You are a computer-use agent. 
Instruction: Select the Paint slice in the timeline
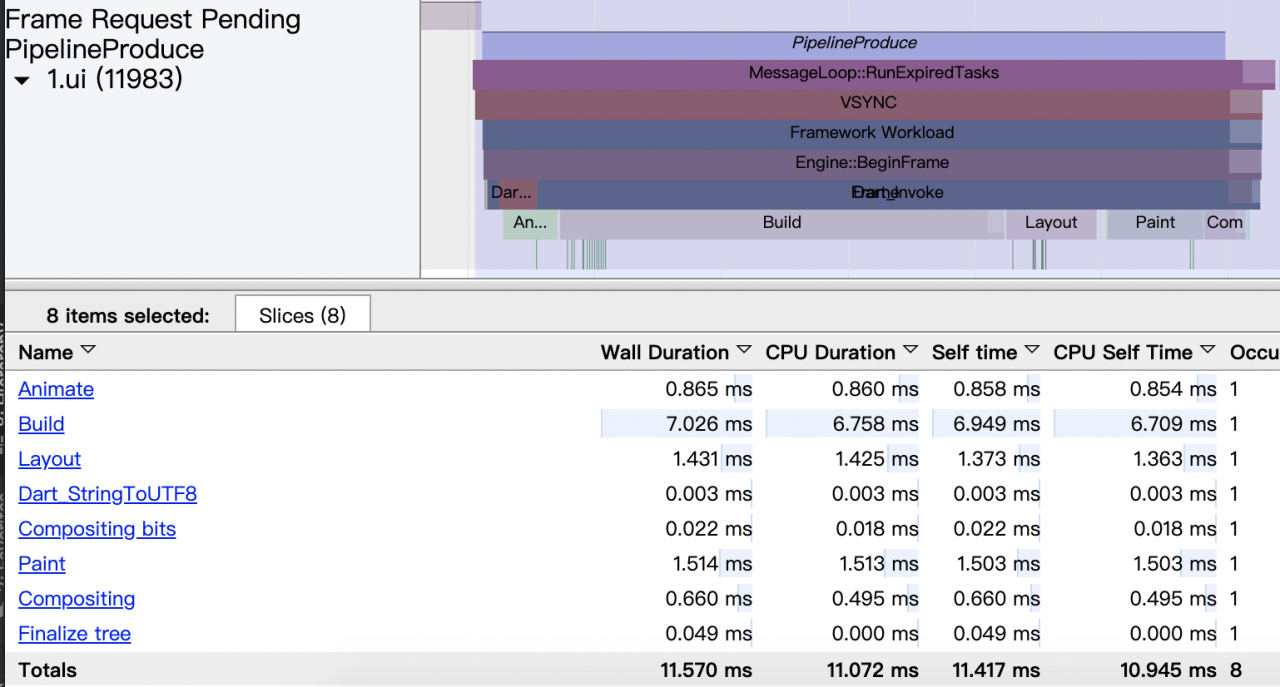pyautogui.click(x=1155, y=223)
